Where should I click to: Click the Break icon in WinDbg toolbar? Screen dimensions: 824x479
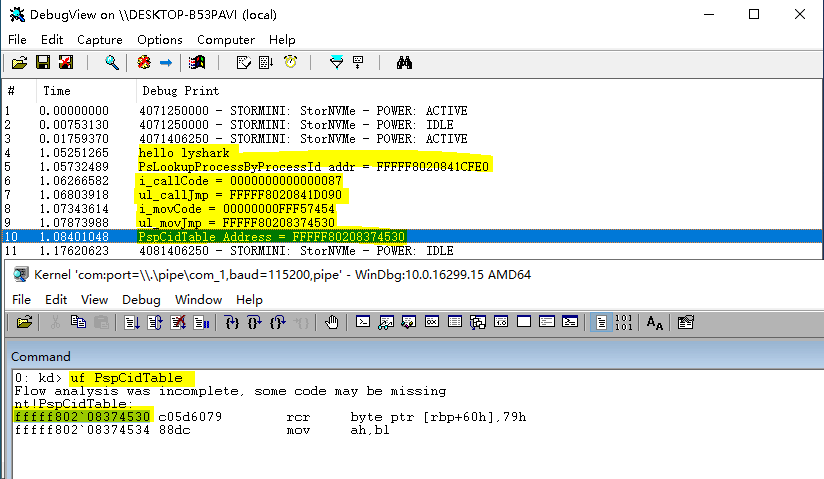(x=201, y=322)
